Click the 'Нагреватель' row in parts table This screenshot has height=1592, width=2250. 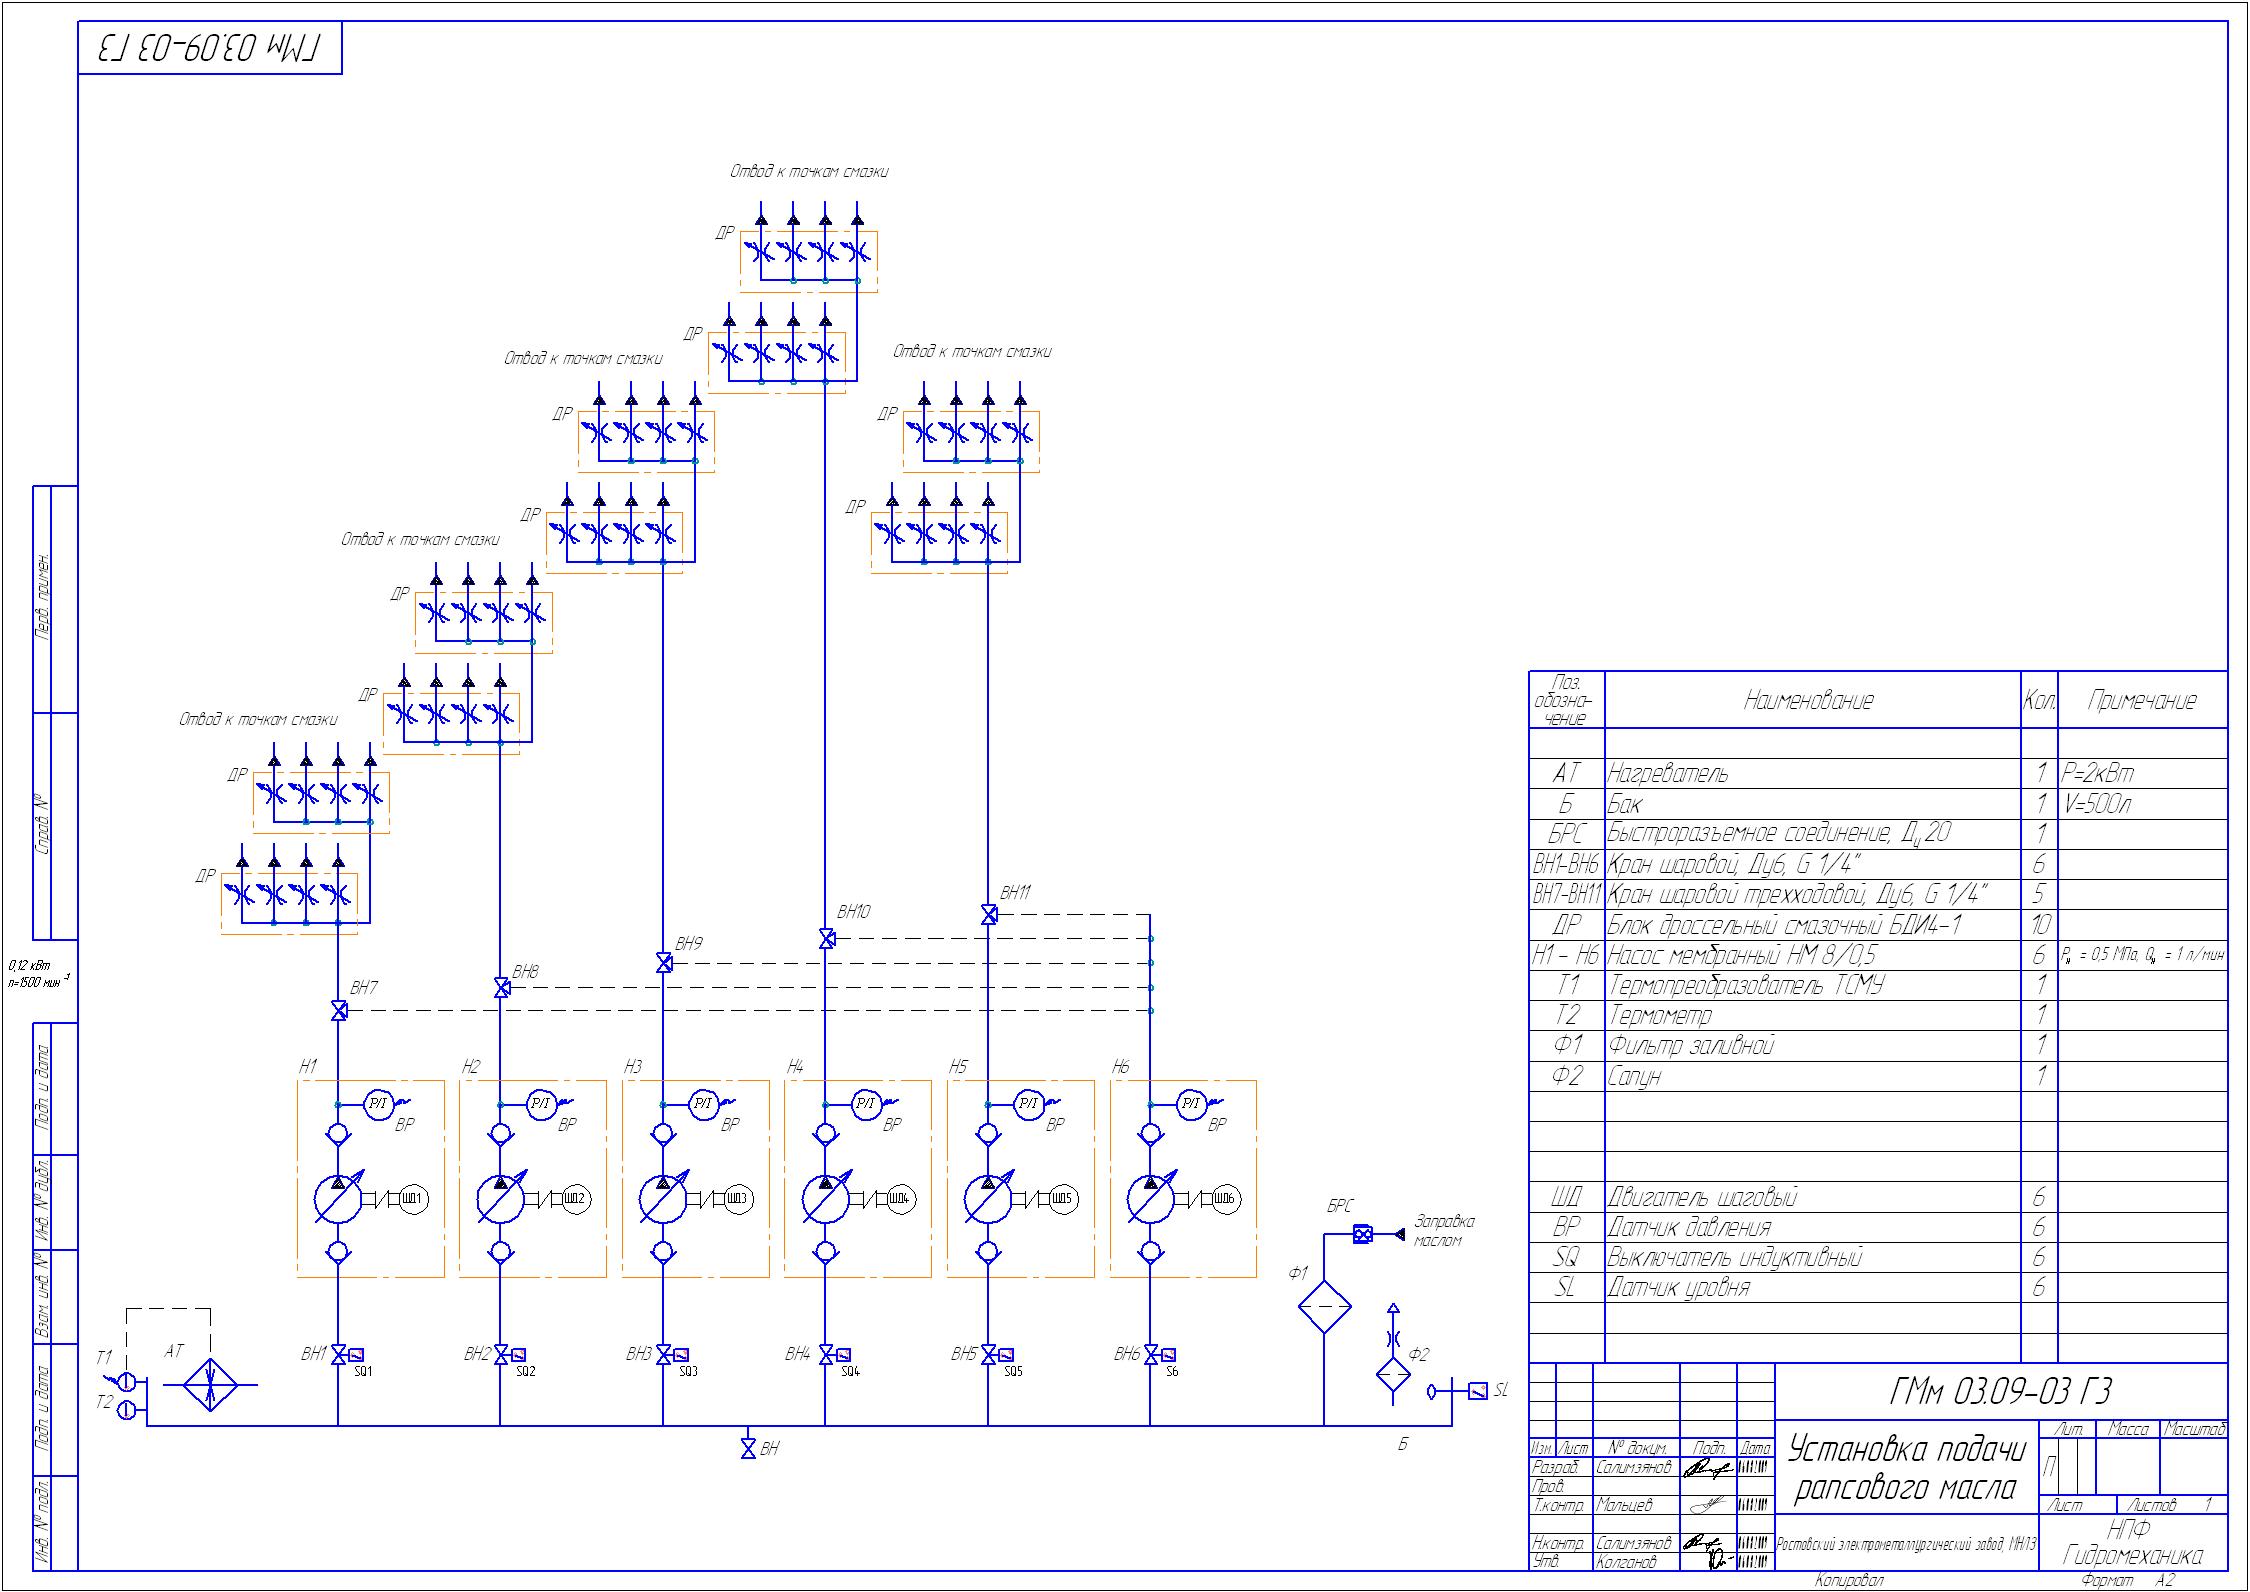click(1667, 773)
